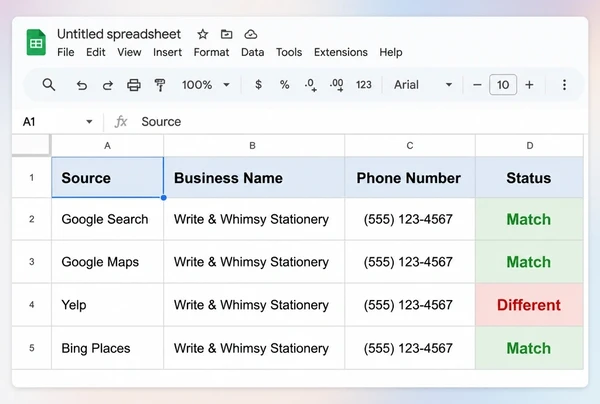The image size is (600, 404).
Task: Click the A1 name box
Action: 29,122
